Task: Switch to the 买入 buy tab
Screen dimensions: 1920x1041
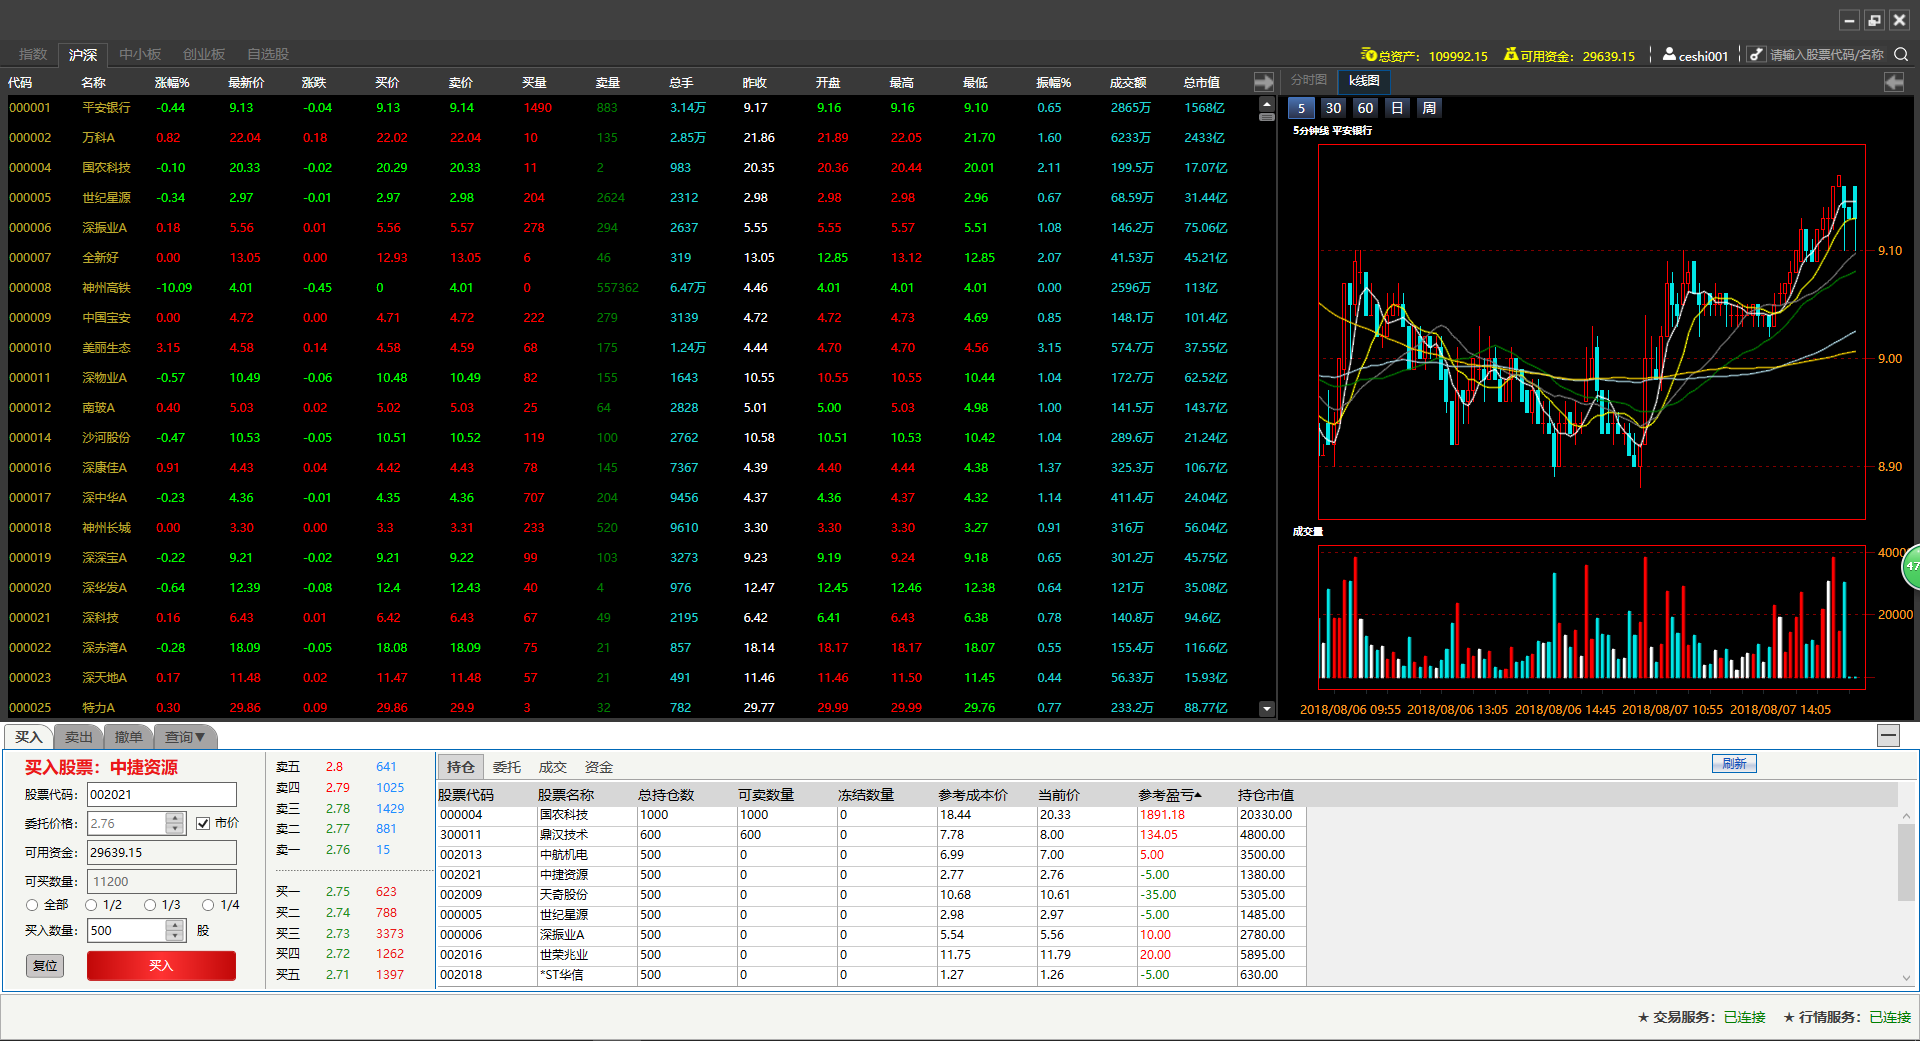Action: [x=29, y=737]
